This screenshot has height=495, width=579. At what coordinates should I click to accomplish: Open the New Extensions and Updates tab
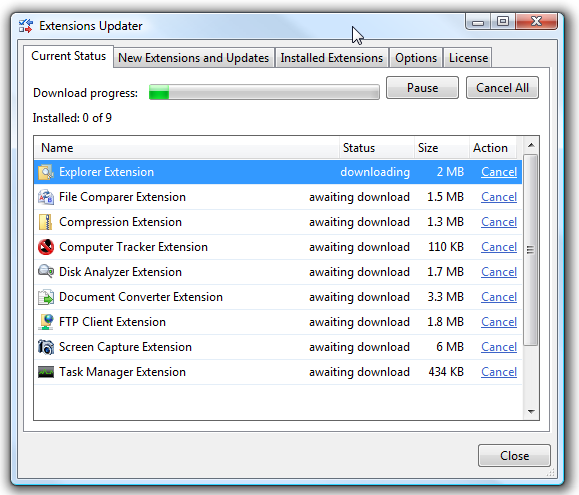[193, 58]
